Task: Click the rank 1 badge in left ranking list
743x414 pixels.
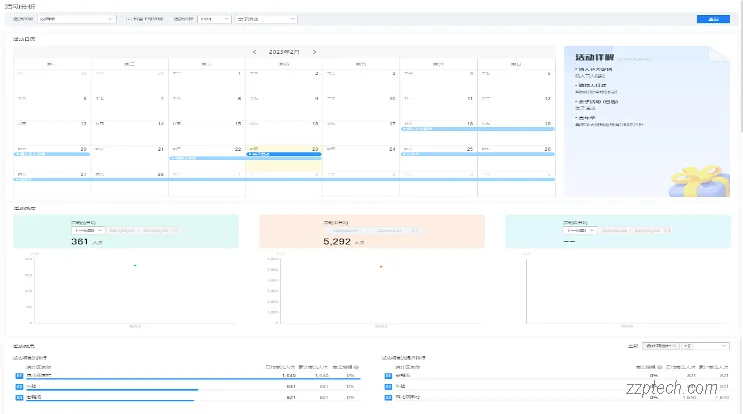Action: tap(19, 375)
